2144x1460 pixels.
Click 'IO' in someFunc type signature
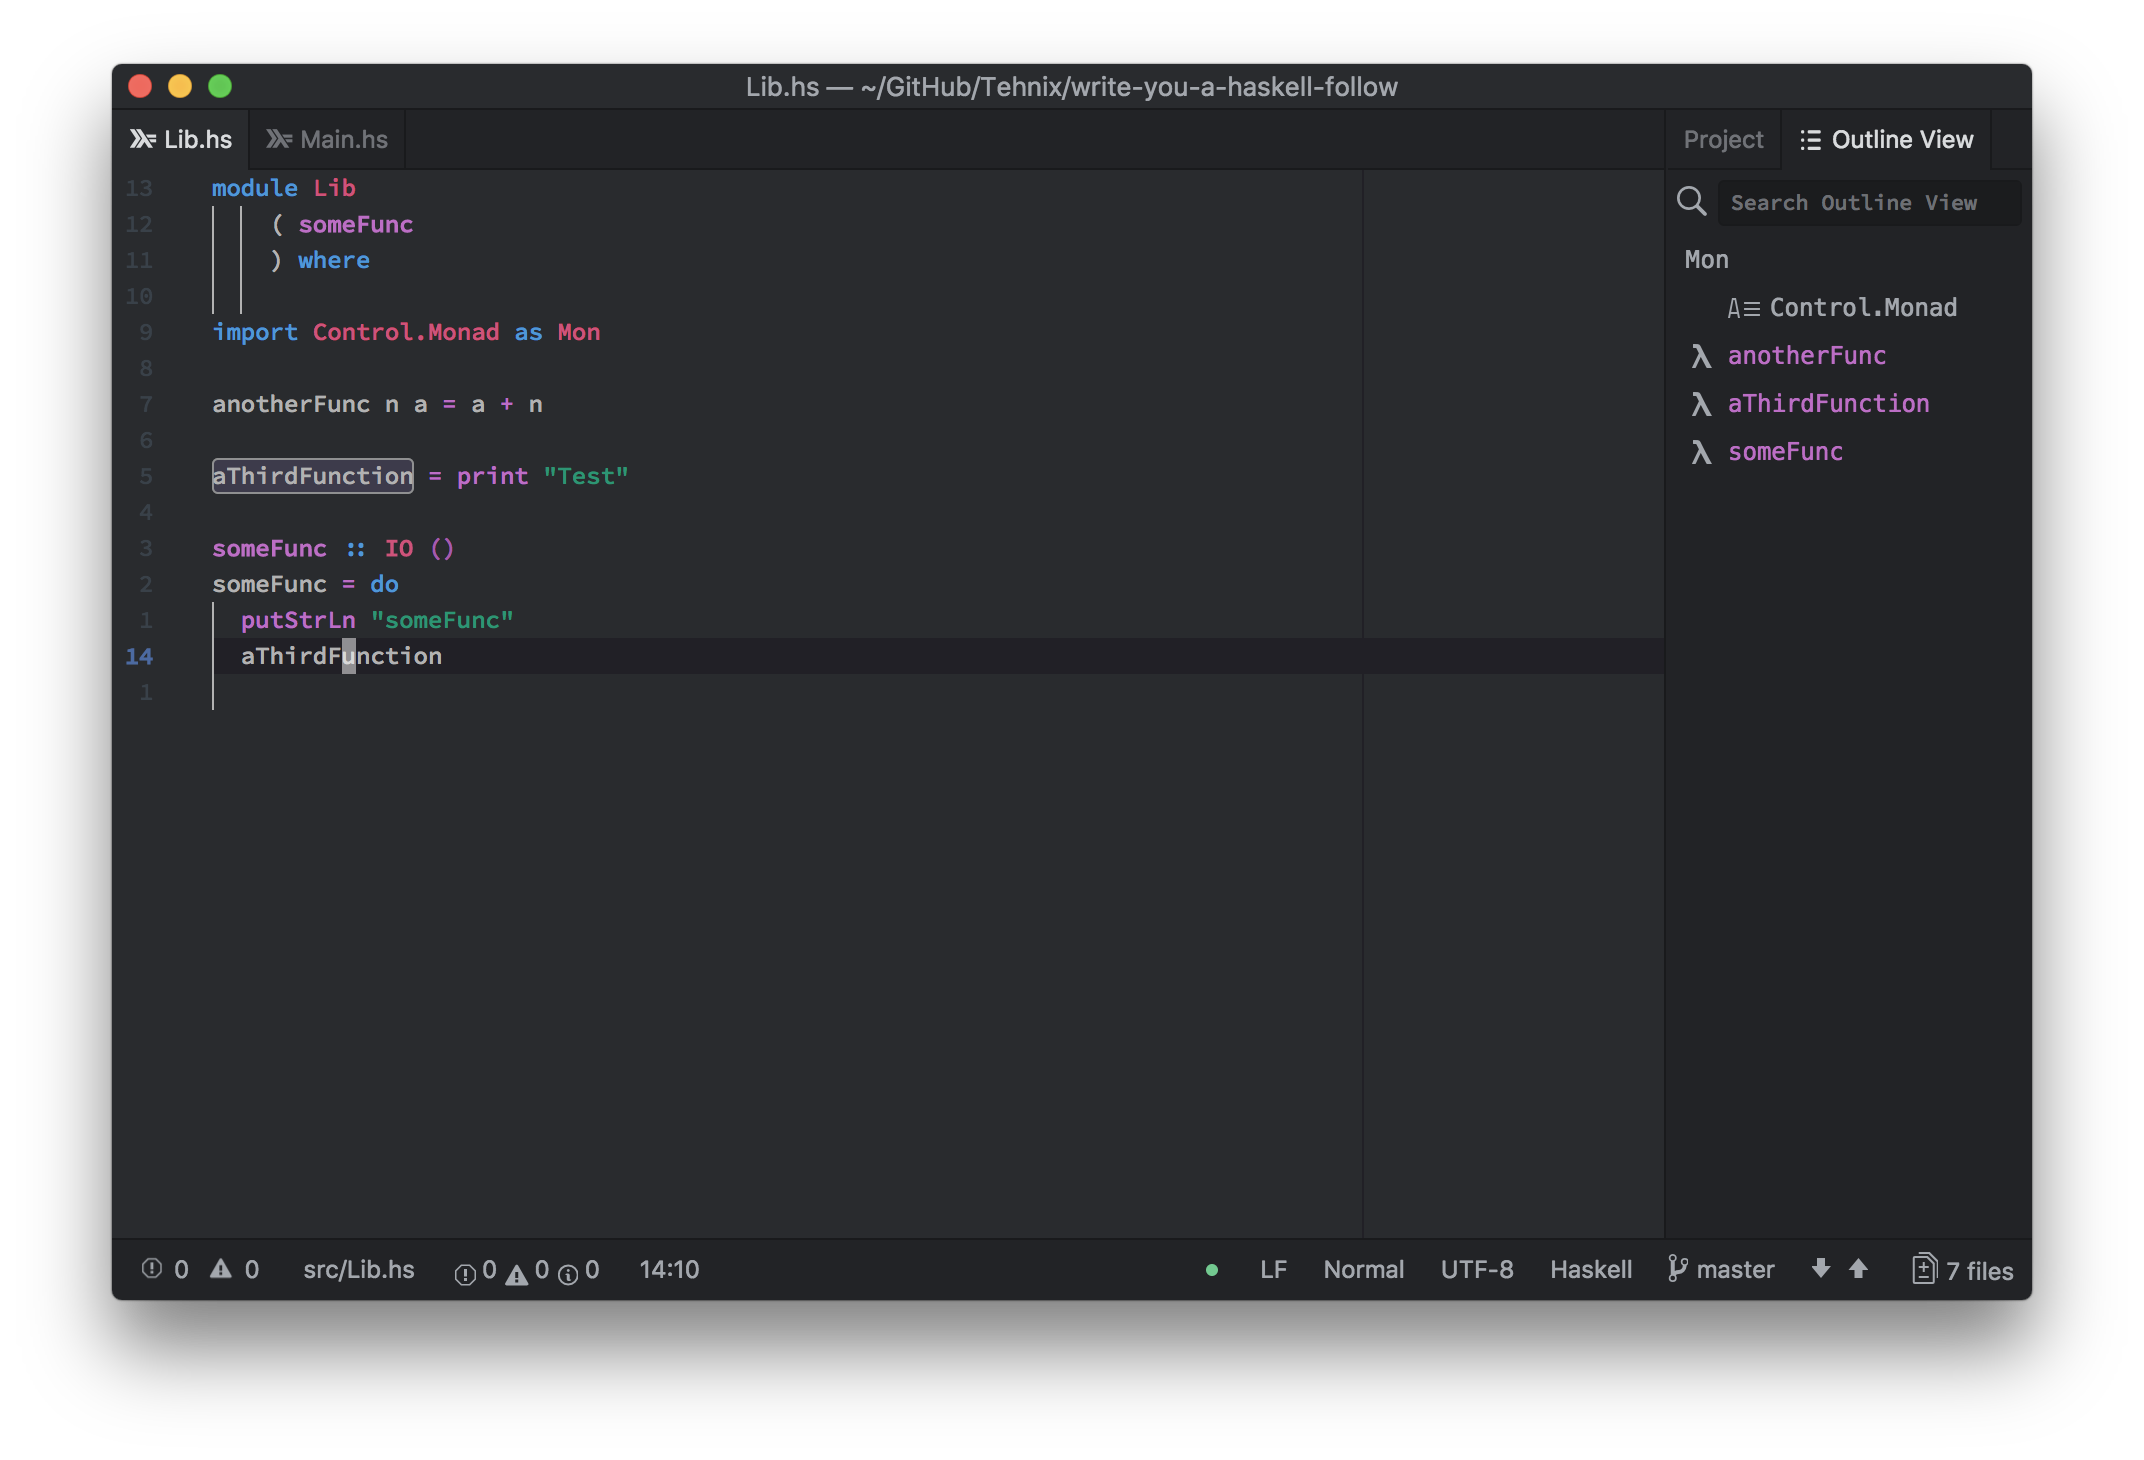click(398, 548)
